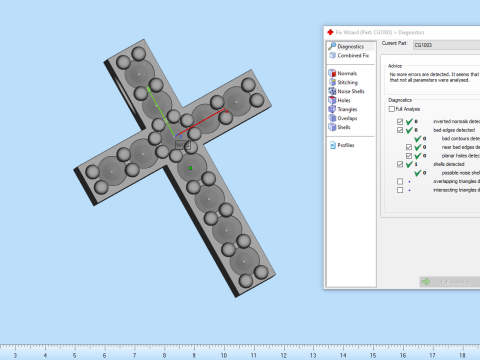
Task: Open the Holes fix icon
Action: coord(332,100)
